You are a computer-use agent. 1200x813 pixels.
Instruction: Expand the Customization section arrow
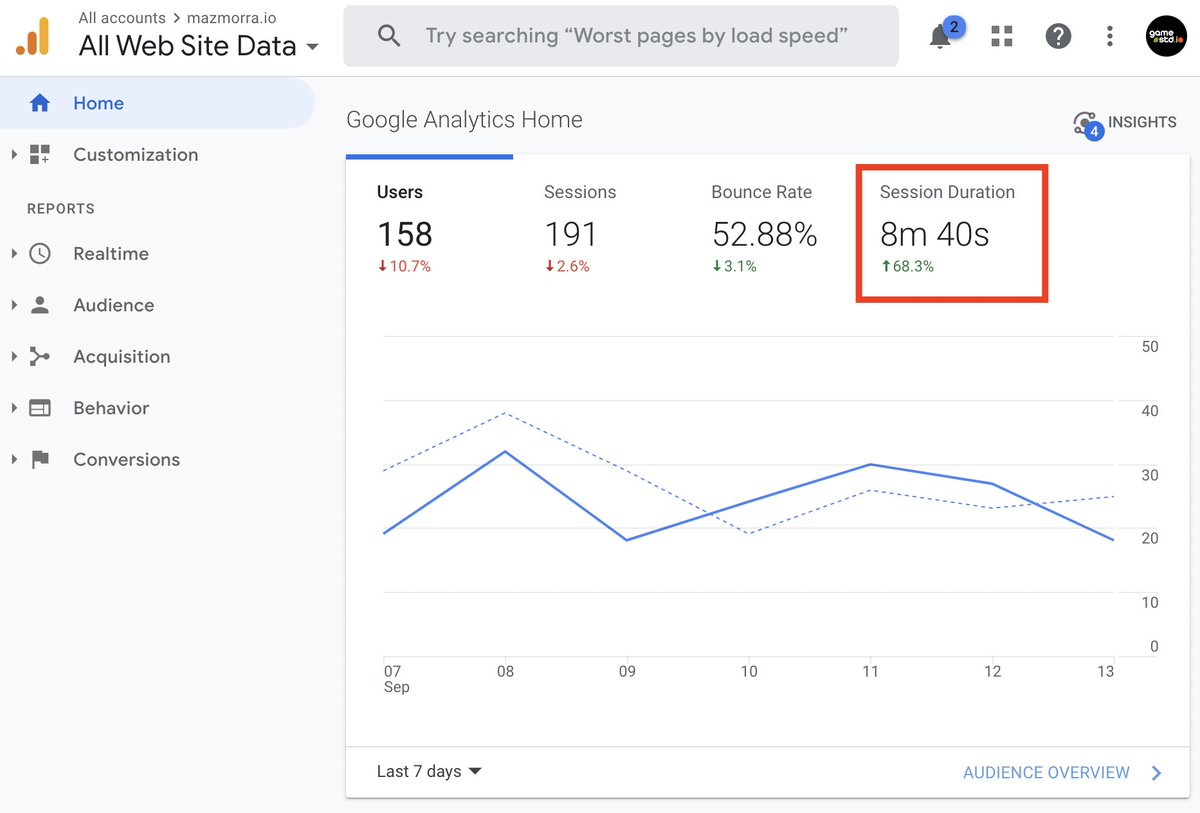14,155
